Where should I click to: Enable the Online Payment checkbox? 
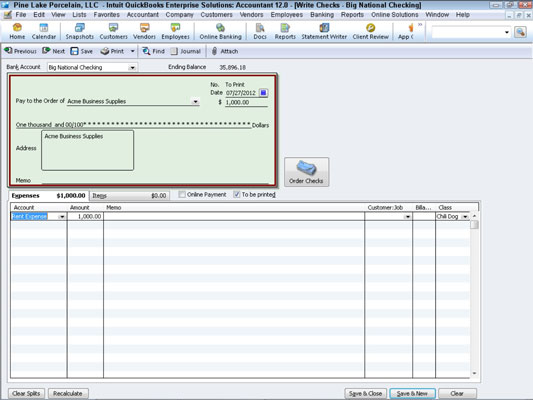[182, 194]
